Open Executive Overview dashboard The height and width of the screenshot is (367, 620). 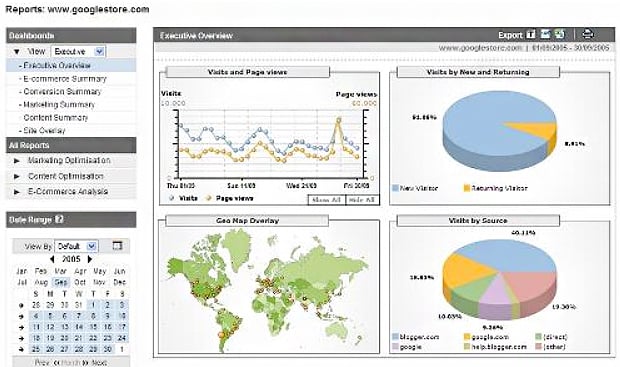[x=57, y=66]
